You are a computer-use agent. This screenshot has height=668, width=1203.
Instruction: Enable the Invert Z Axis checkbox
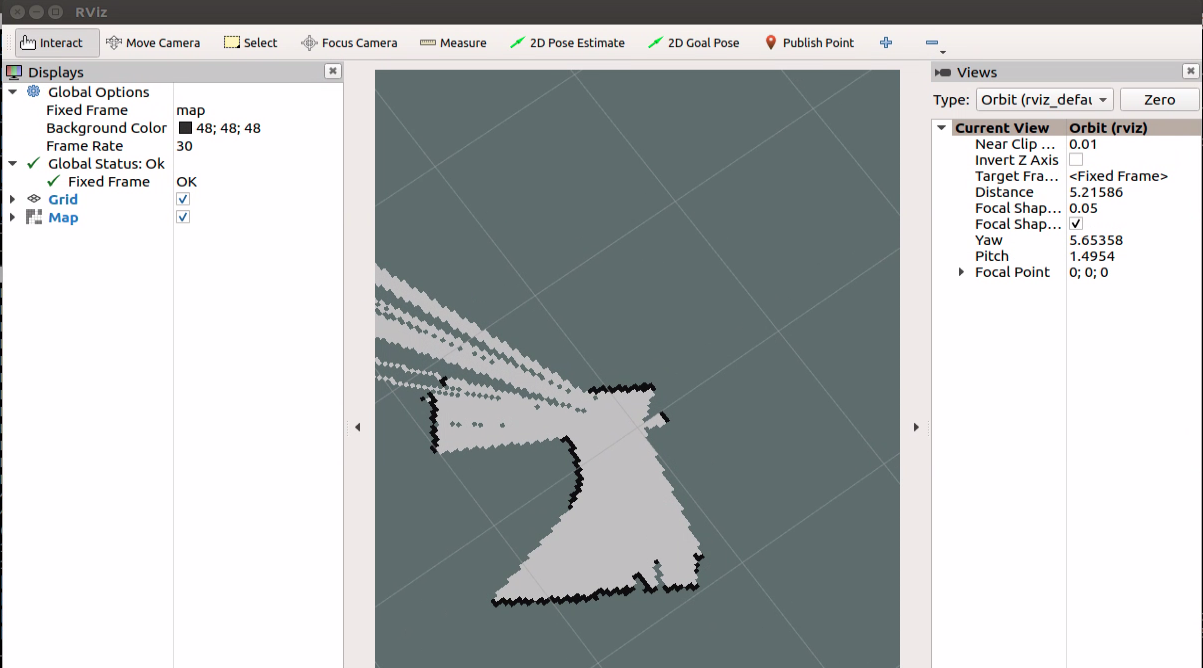click(1076, 160)
